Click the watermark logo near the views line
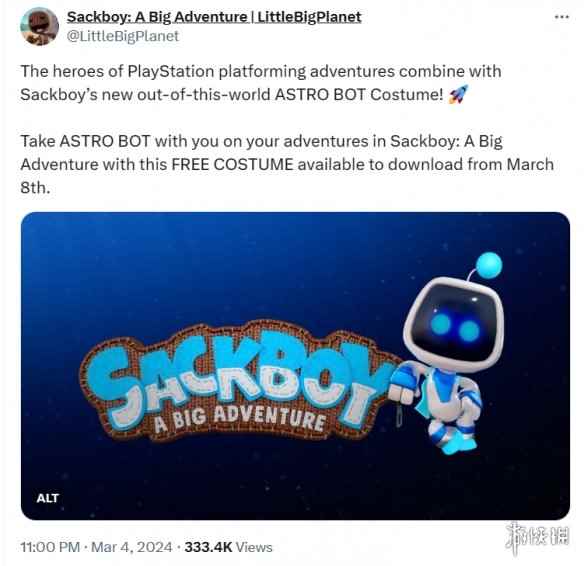 pos(537,537)
